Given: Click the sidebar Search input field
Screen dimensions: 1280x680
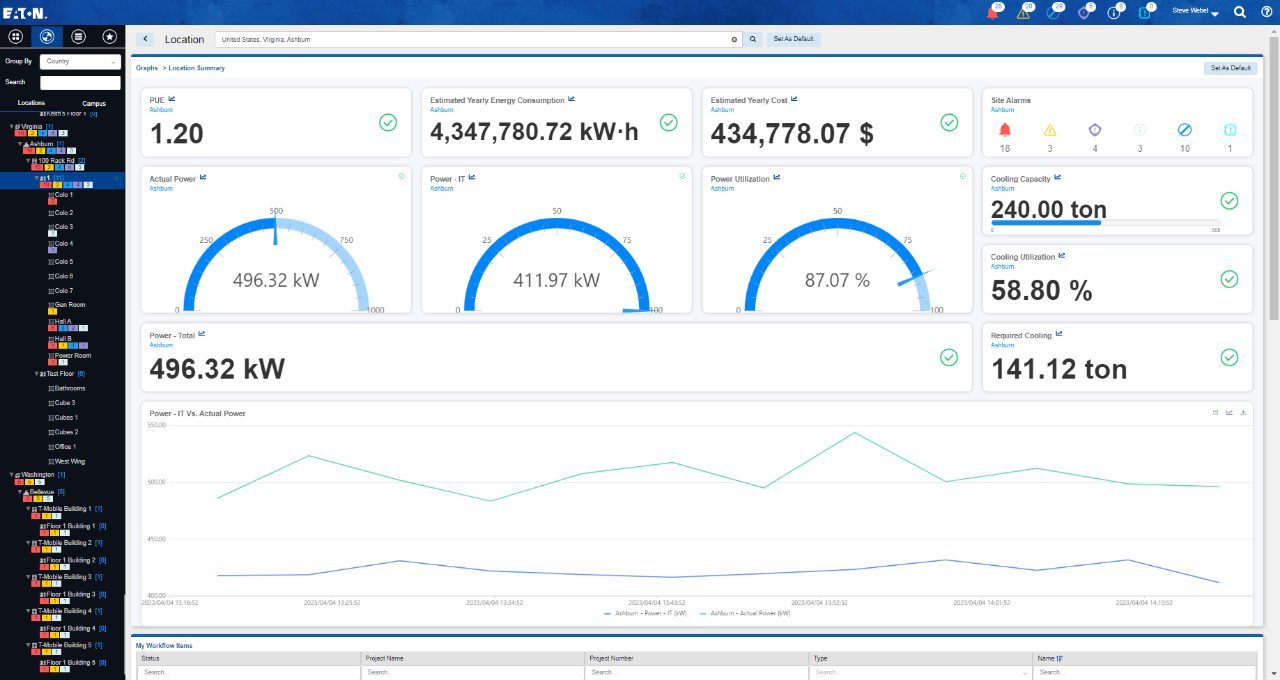Looking at the screenshot, I should click(80, 83).
